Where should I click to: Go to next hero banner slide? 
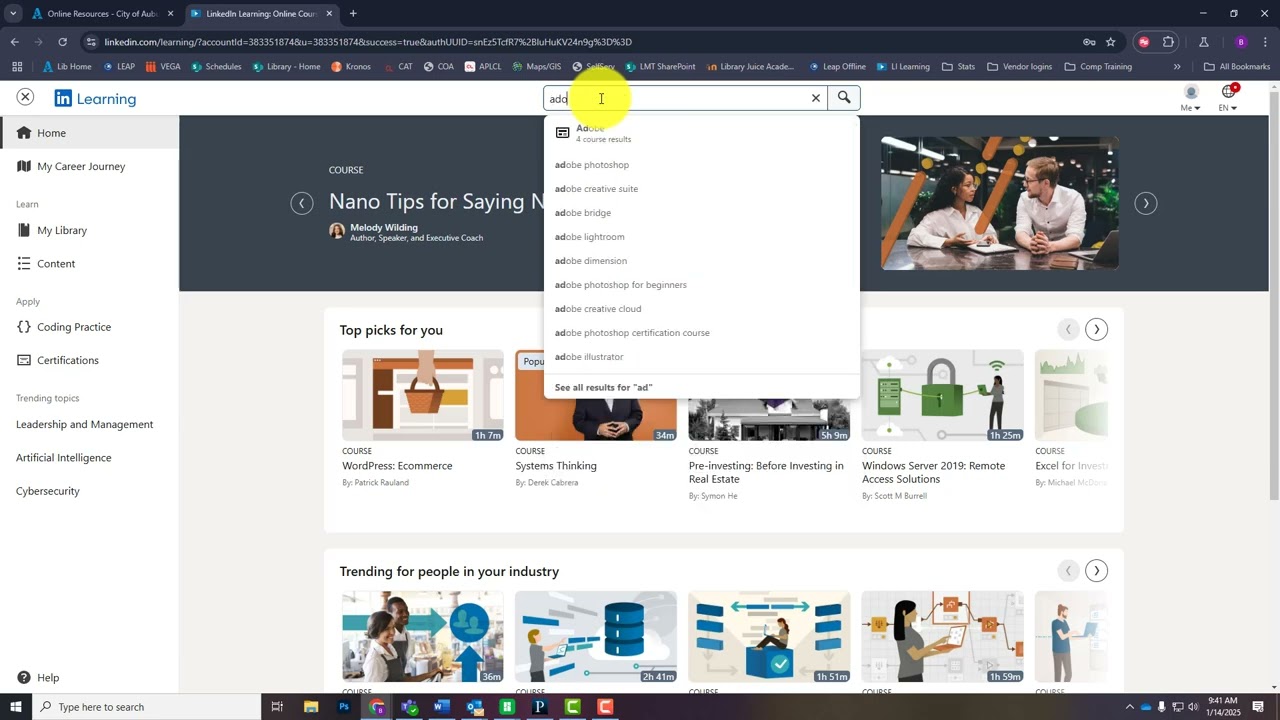[1146, 203]
